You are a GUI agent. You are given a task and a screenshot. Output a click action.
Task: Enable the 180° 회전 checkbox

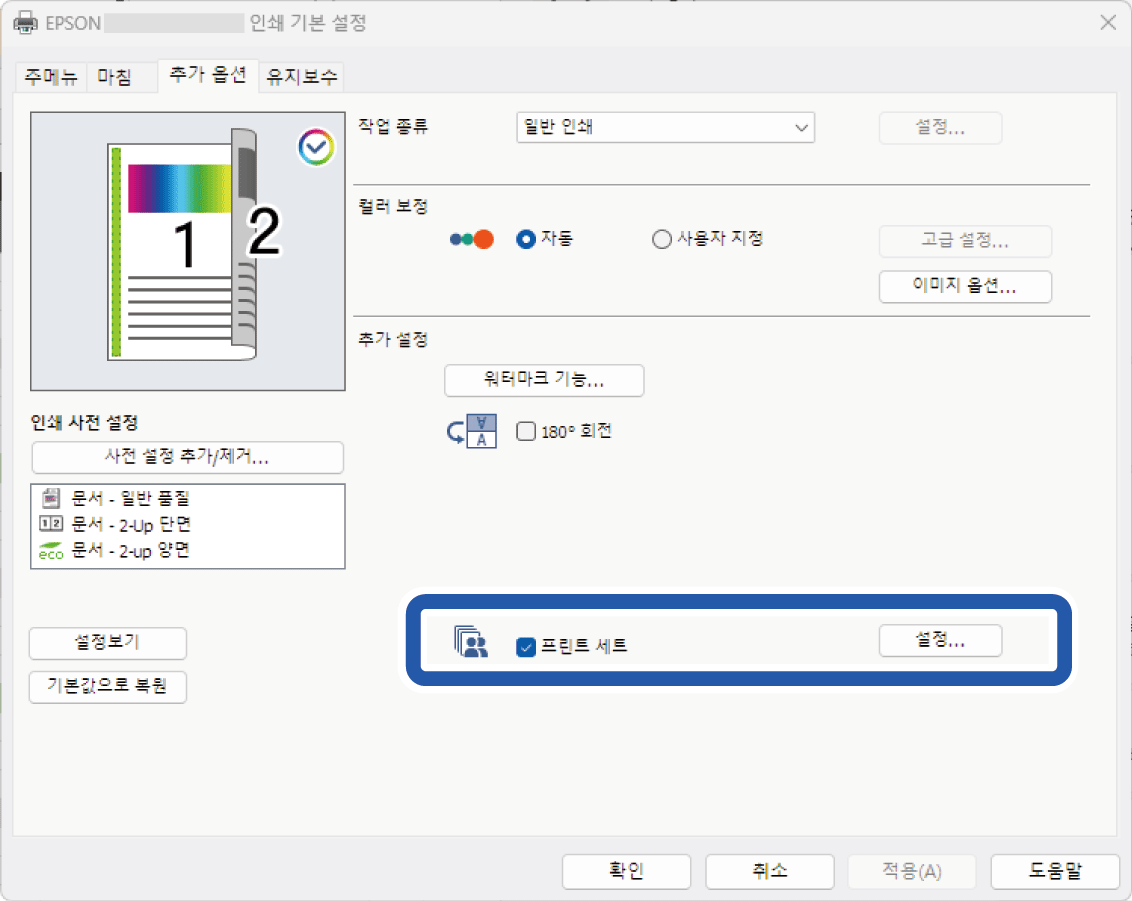coord(526,432)
